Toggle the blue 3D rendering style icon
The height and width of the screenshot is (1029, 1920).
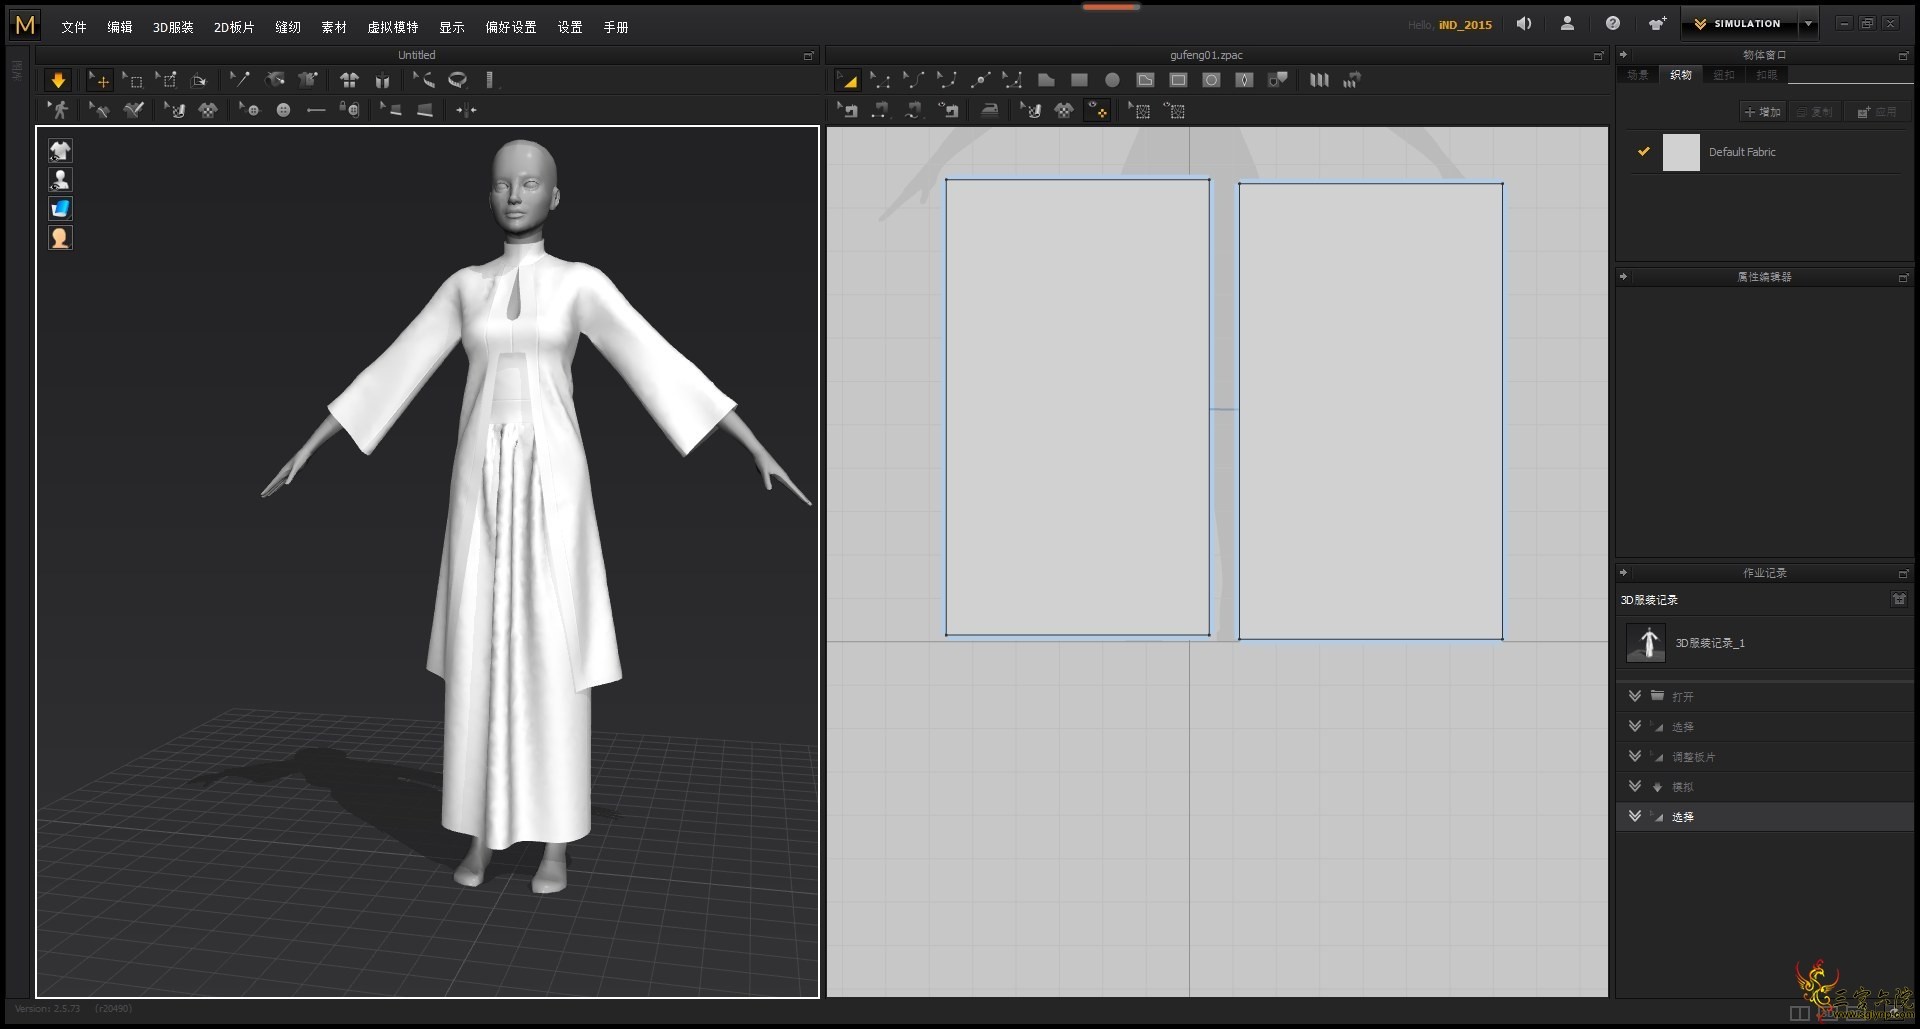click(x=60, y=209)
